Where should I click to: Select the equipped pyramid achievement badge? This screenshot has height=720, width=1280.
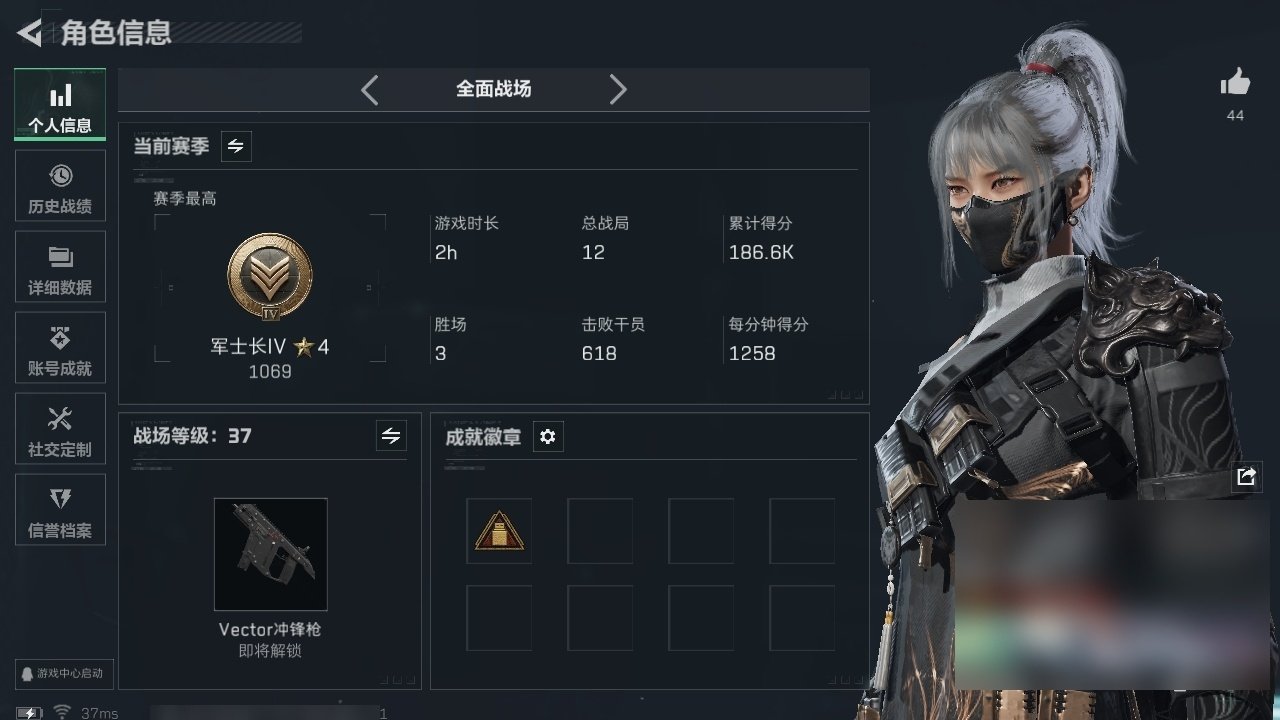(x=499, y=531)
